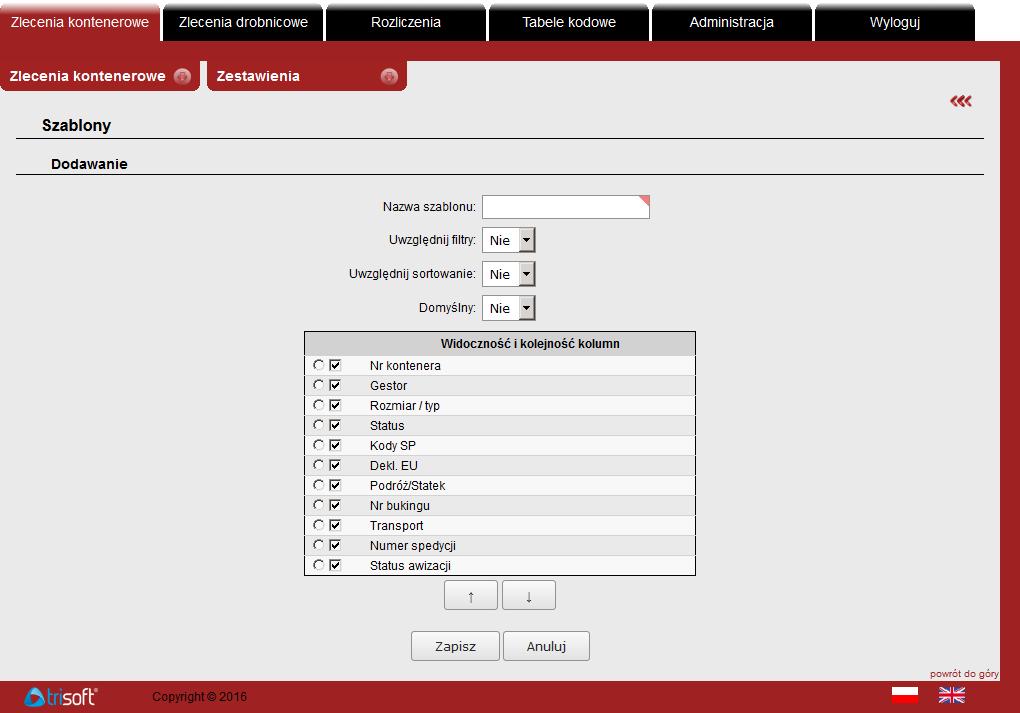The height and width of the screenshot is (713, 1020).
Task: Move selected column up with arrow button
Action: (471, 595)
